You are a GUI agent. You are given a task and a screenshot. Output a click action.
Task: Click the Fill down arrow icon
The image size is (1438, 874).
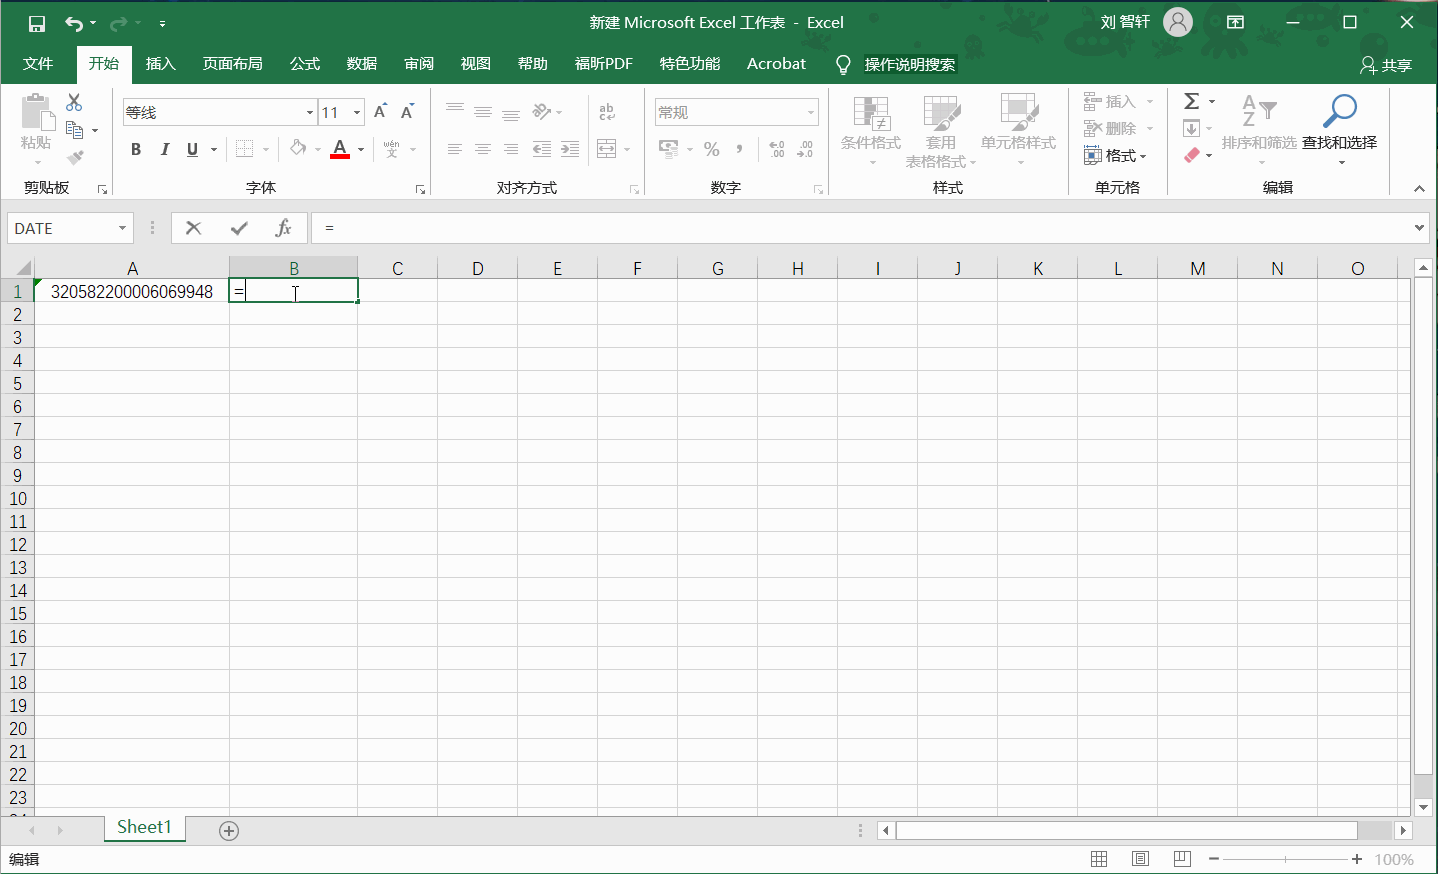click(1192, 128)
